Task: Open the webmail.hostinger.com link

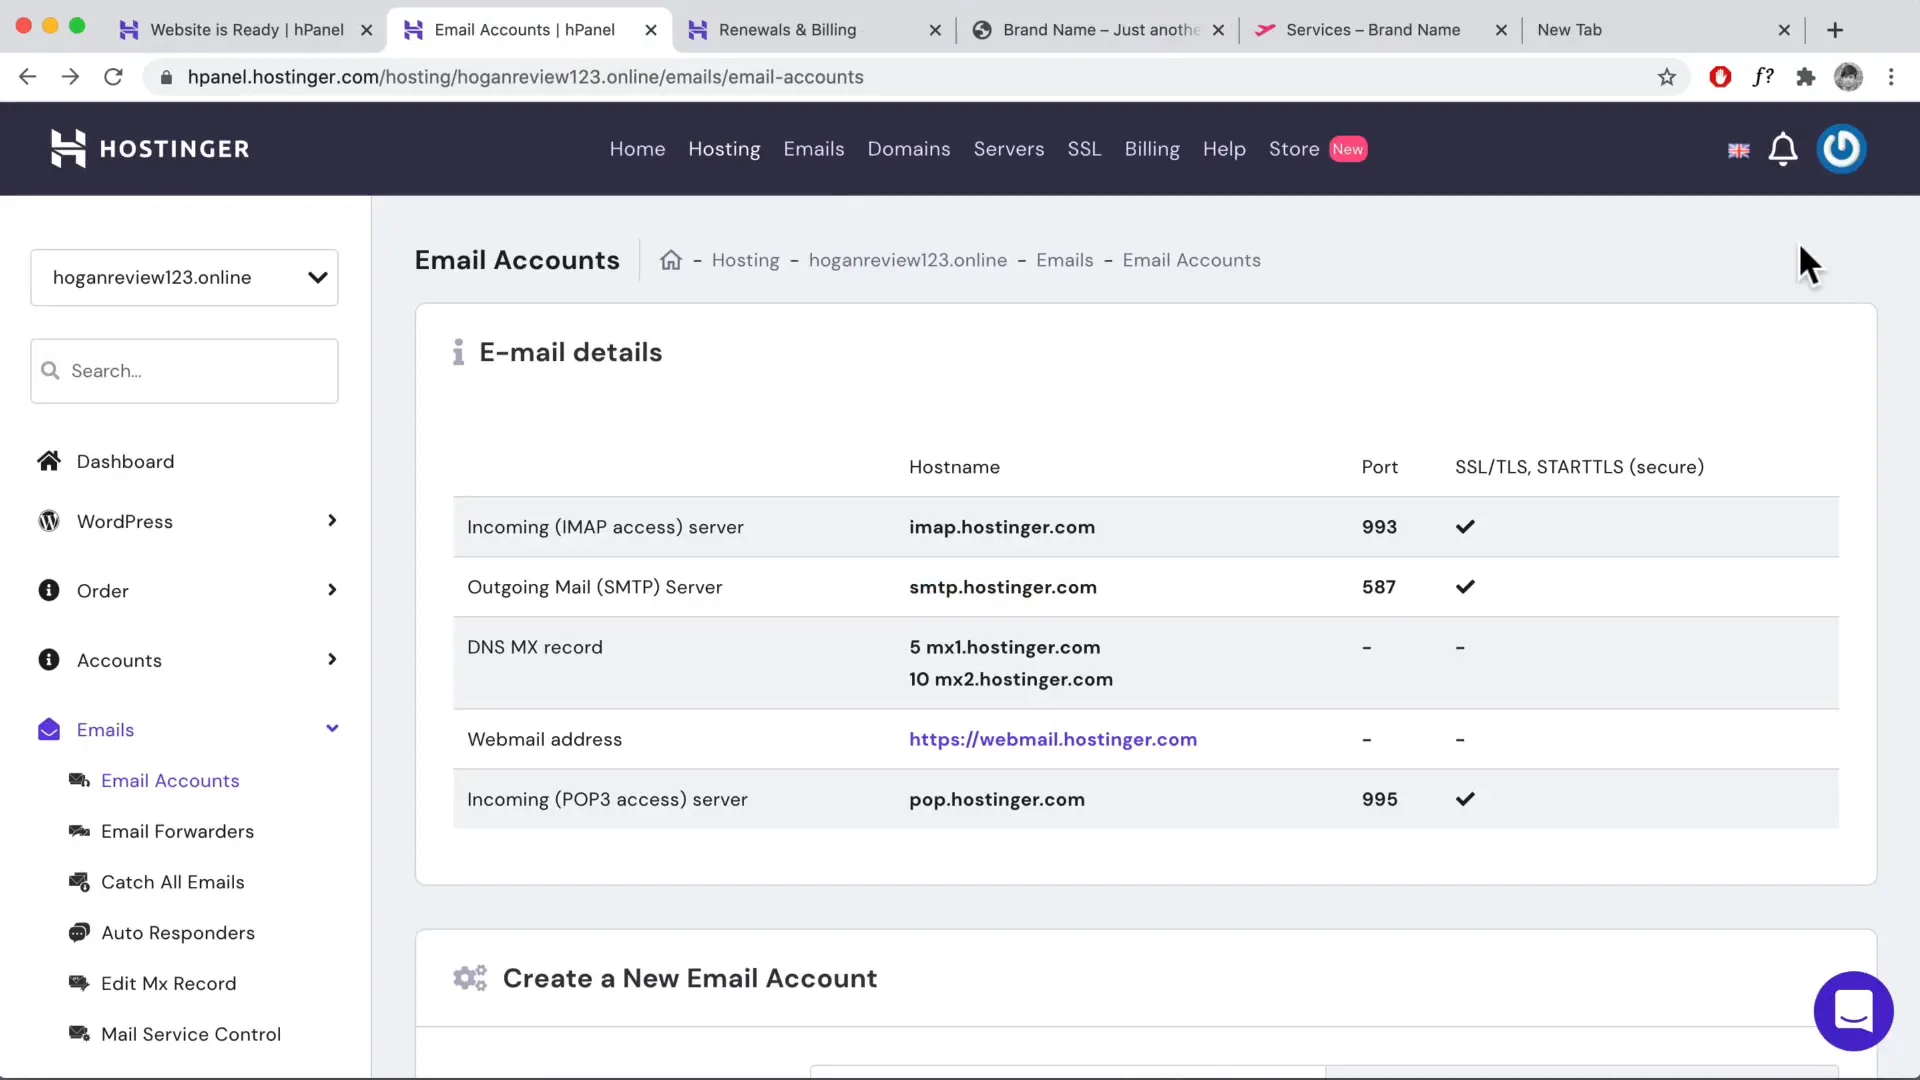Action: point(1052,739)
